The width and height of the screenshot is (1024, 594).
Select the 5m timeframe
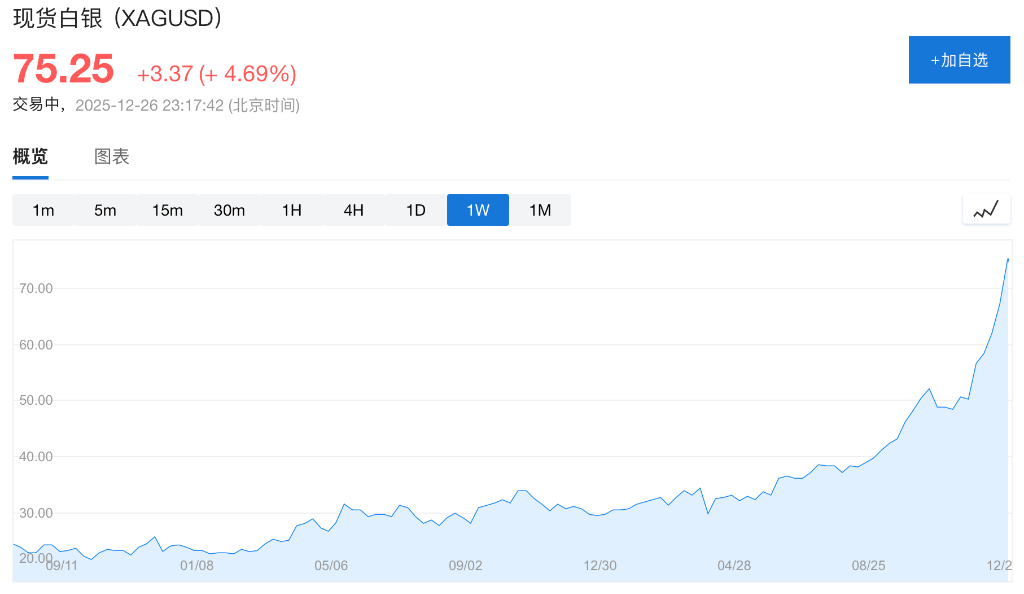(105, 210)
